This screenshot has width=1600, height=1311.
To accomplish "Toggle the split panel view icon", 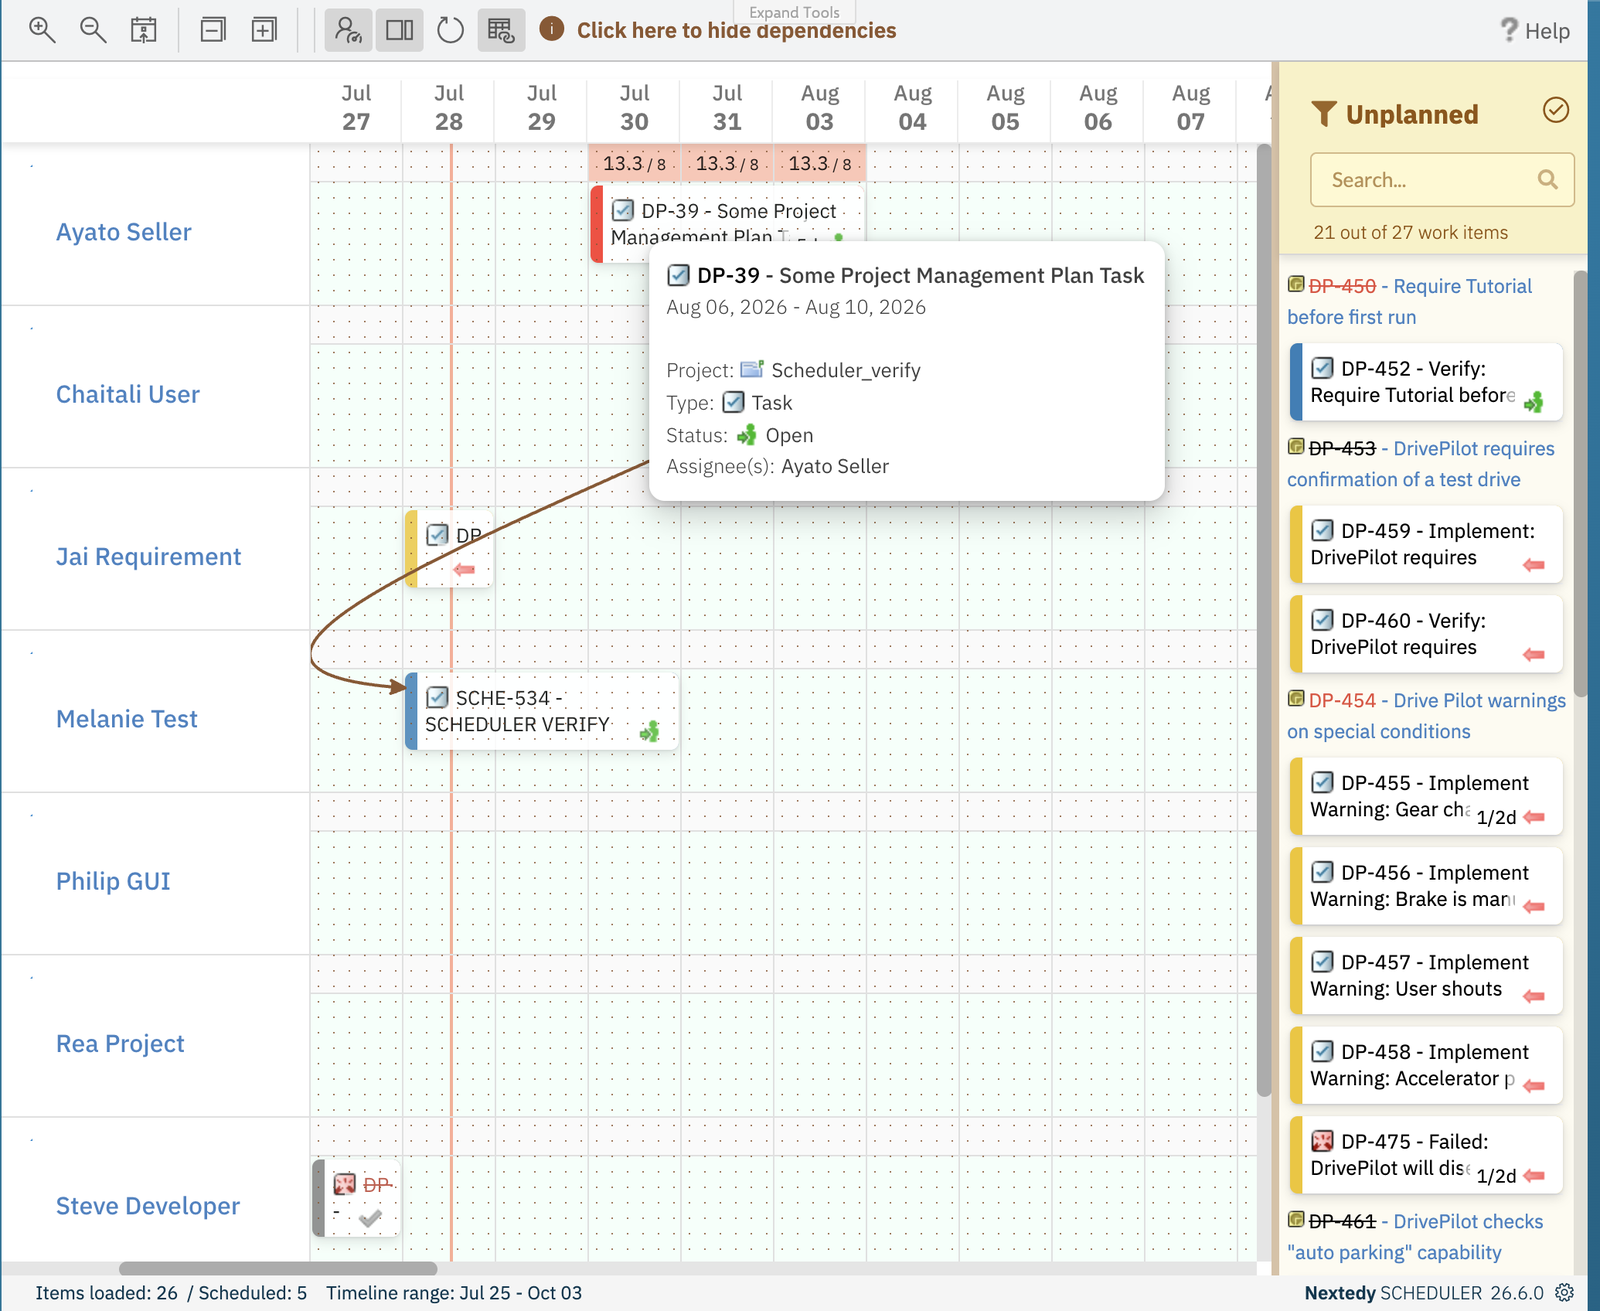I will coord(400,30).
